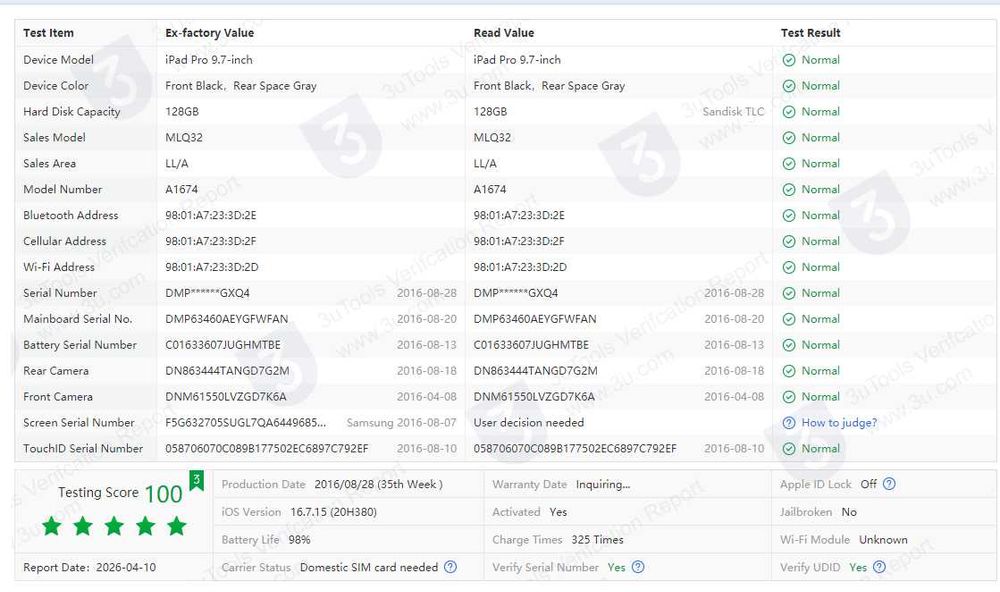Click the ex-factory iPad Pro 9.7-inch cell
This screenshot has width=1000, height=592.
(x=209, y=60)
